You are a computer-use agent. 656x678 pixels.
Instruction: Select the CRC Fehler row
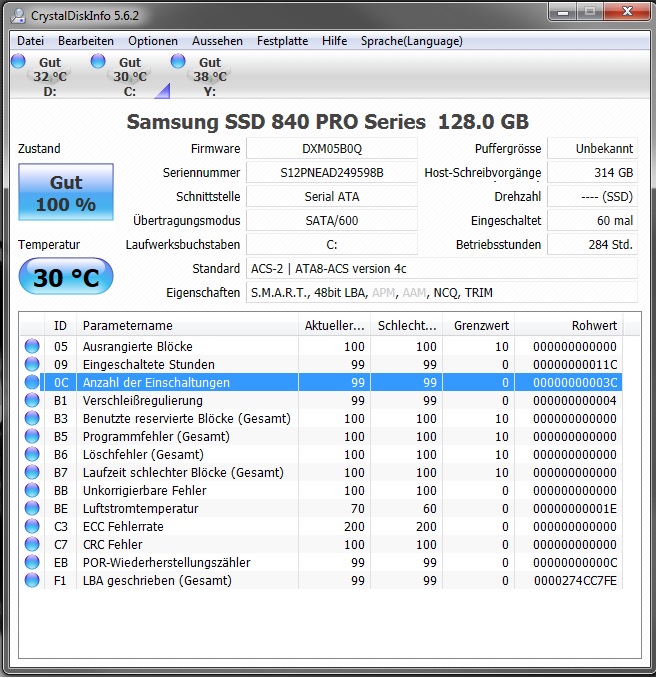click(321, 544)
